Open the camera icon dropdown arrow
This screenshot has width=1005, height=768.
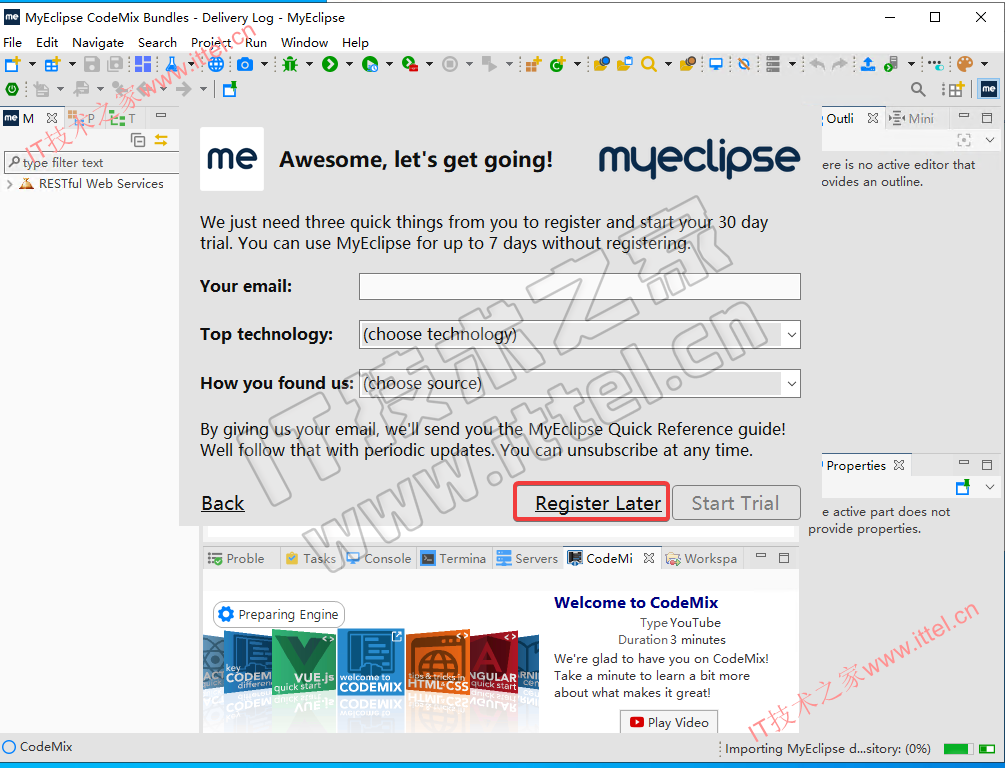click(264, 64)
